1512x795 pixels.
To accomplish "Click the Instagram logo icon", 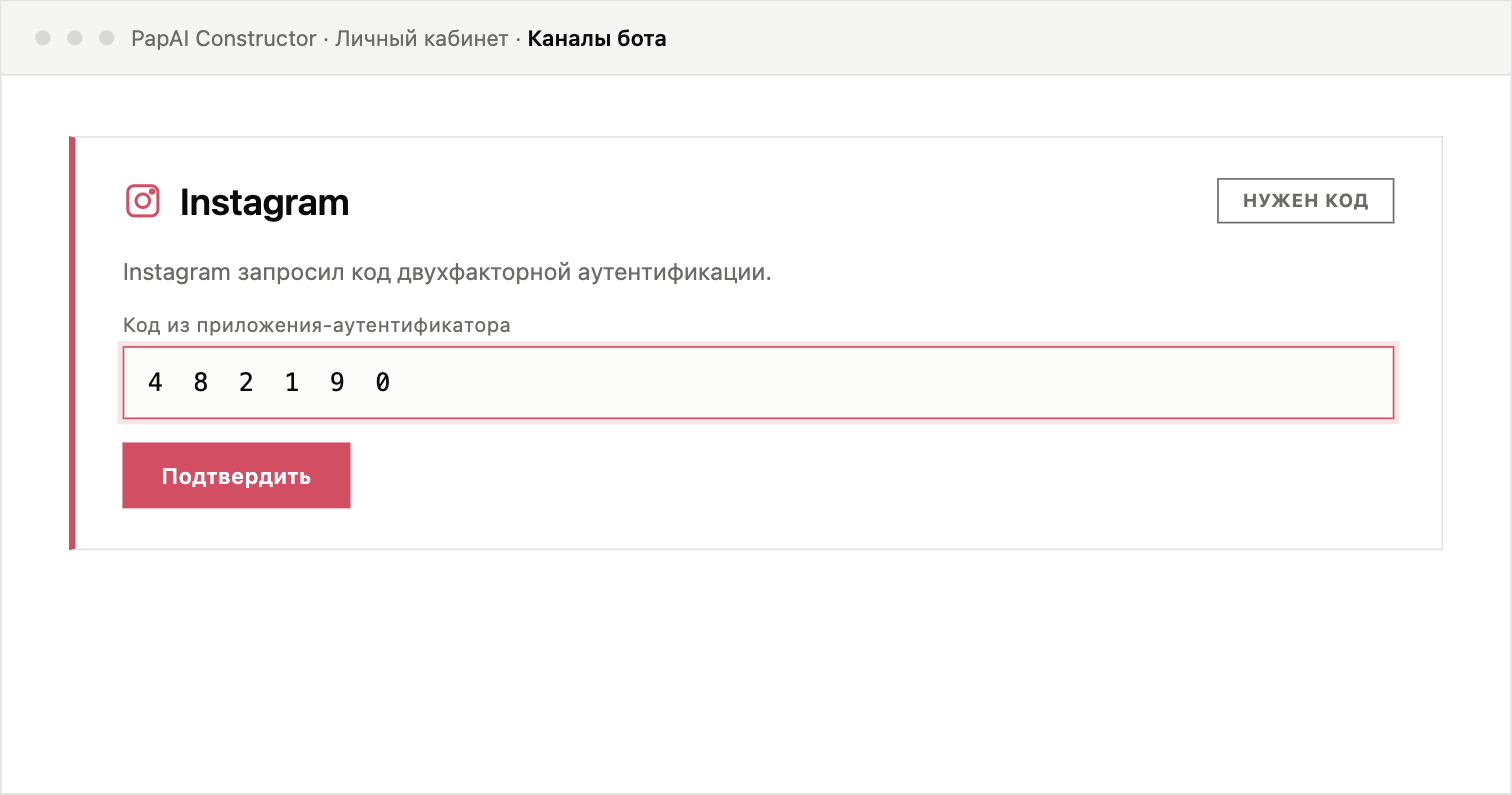I will pyautogui.click(x=143, y=201).
